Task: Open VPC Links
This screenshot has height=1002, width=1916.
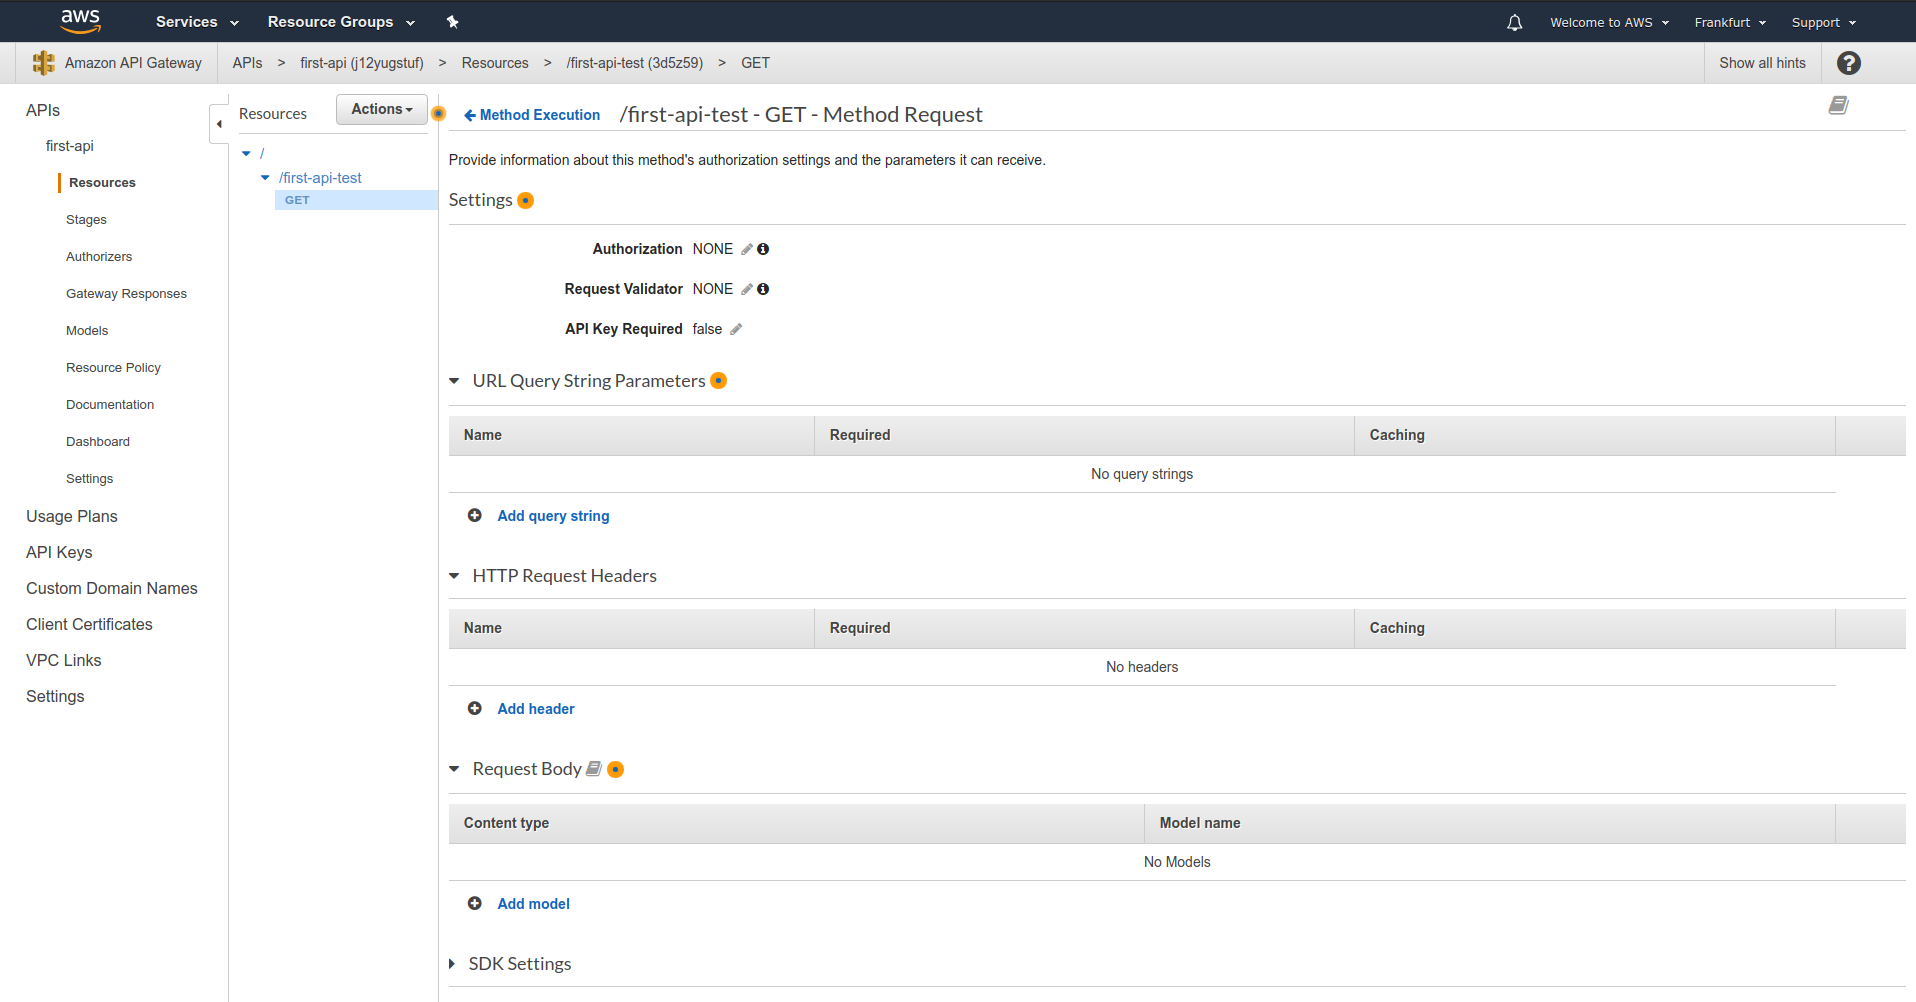Action: click(x=64, y=660)
